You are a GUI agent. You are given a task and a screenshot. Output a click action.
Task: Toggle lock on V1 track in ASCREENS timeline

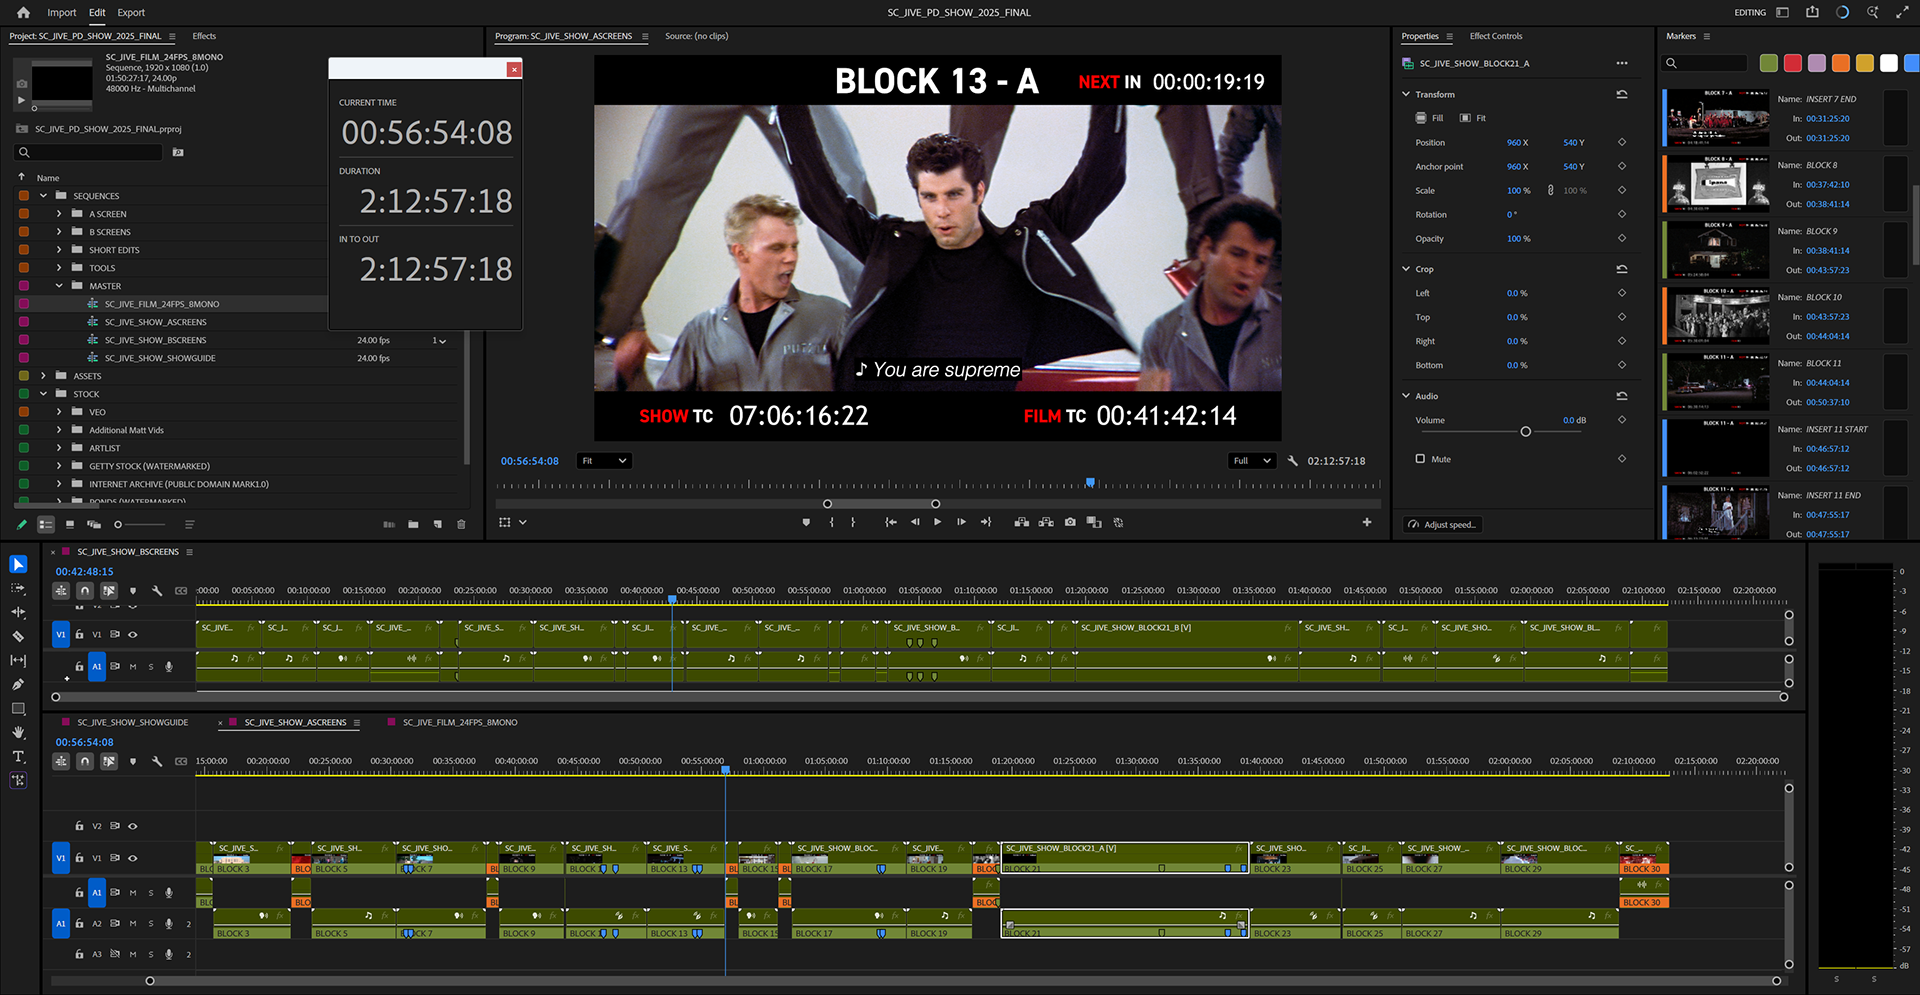pos(79,858)
